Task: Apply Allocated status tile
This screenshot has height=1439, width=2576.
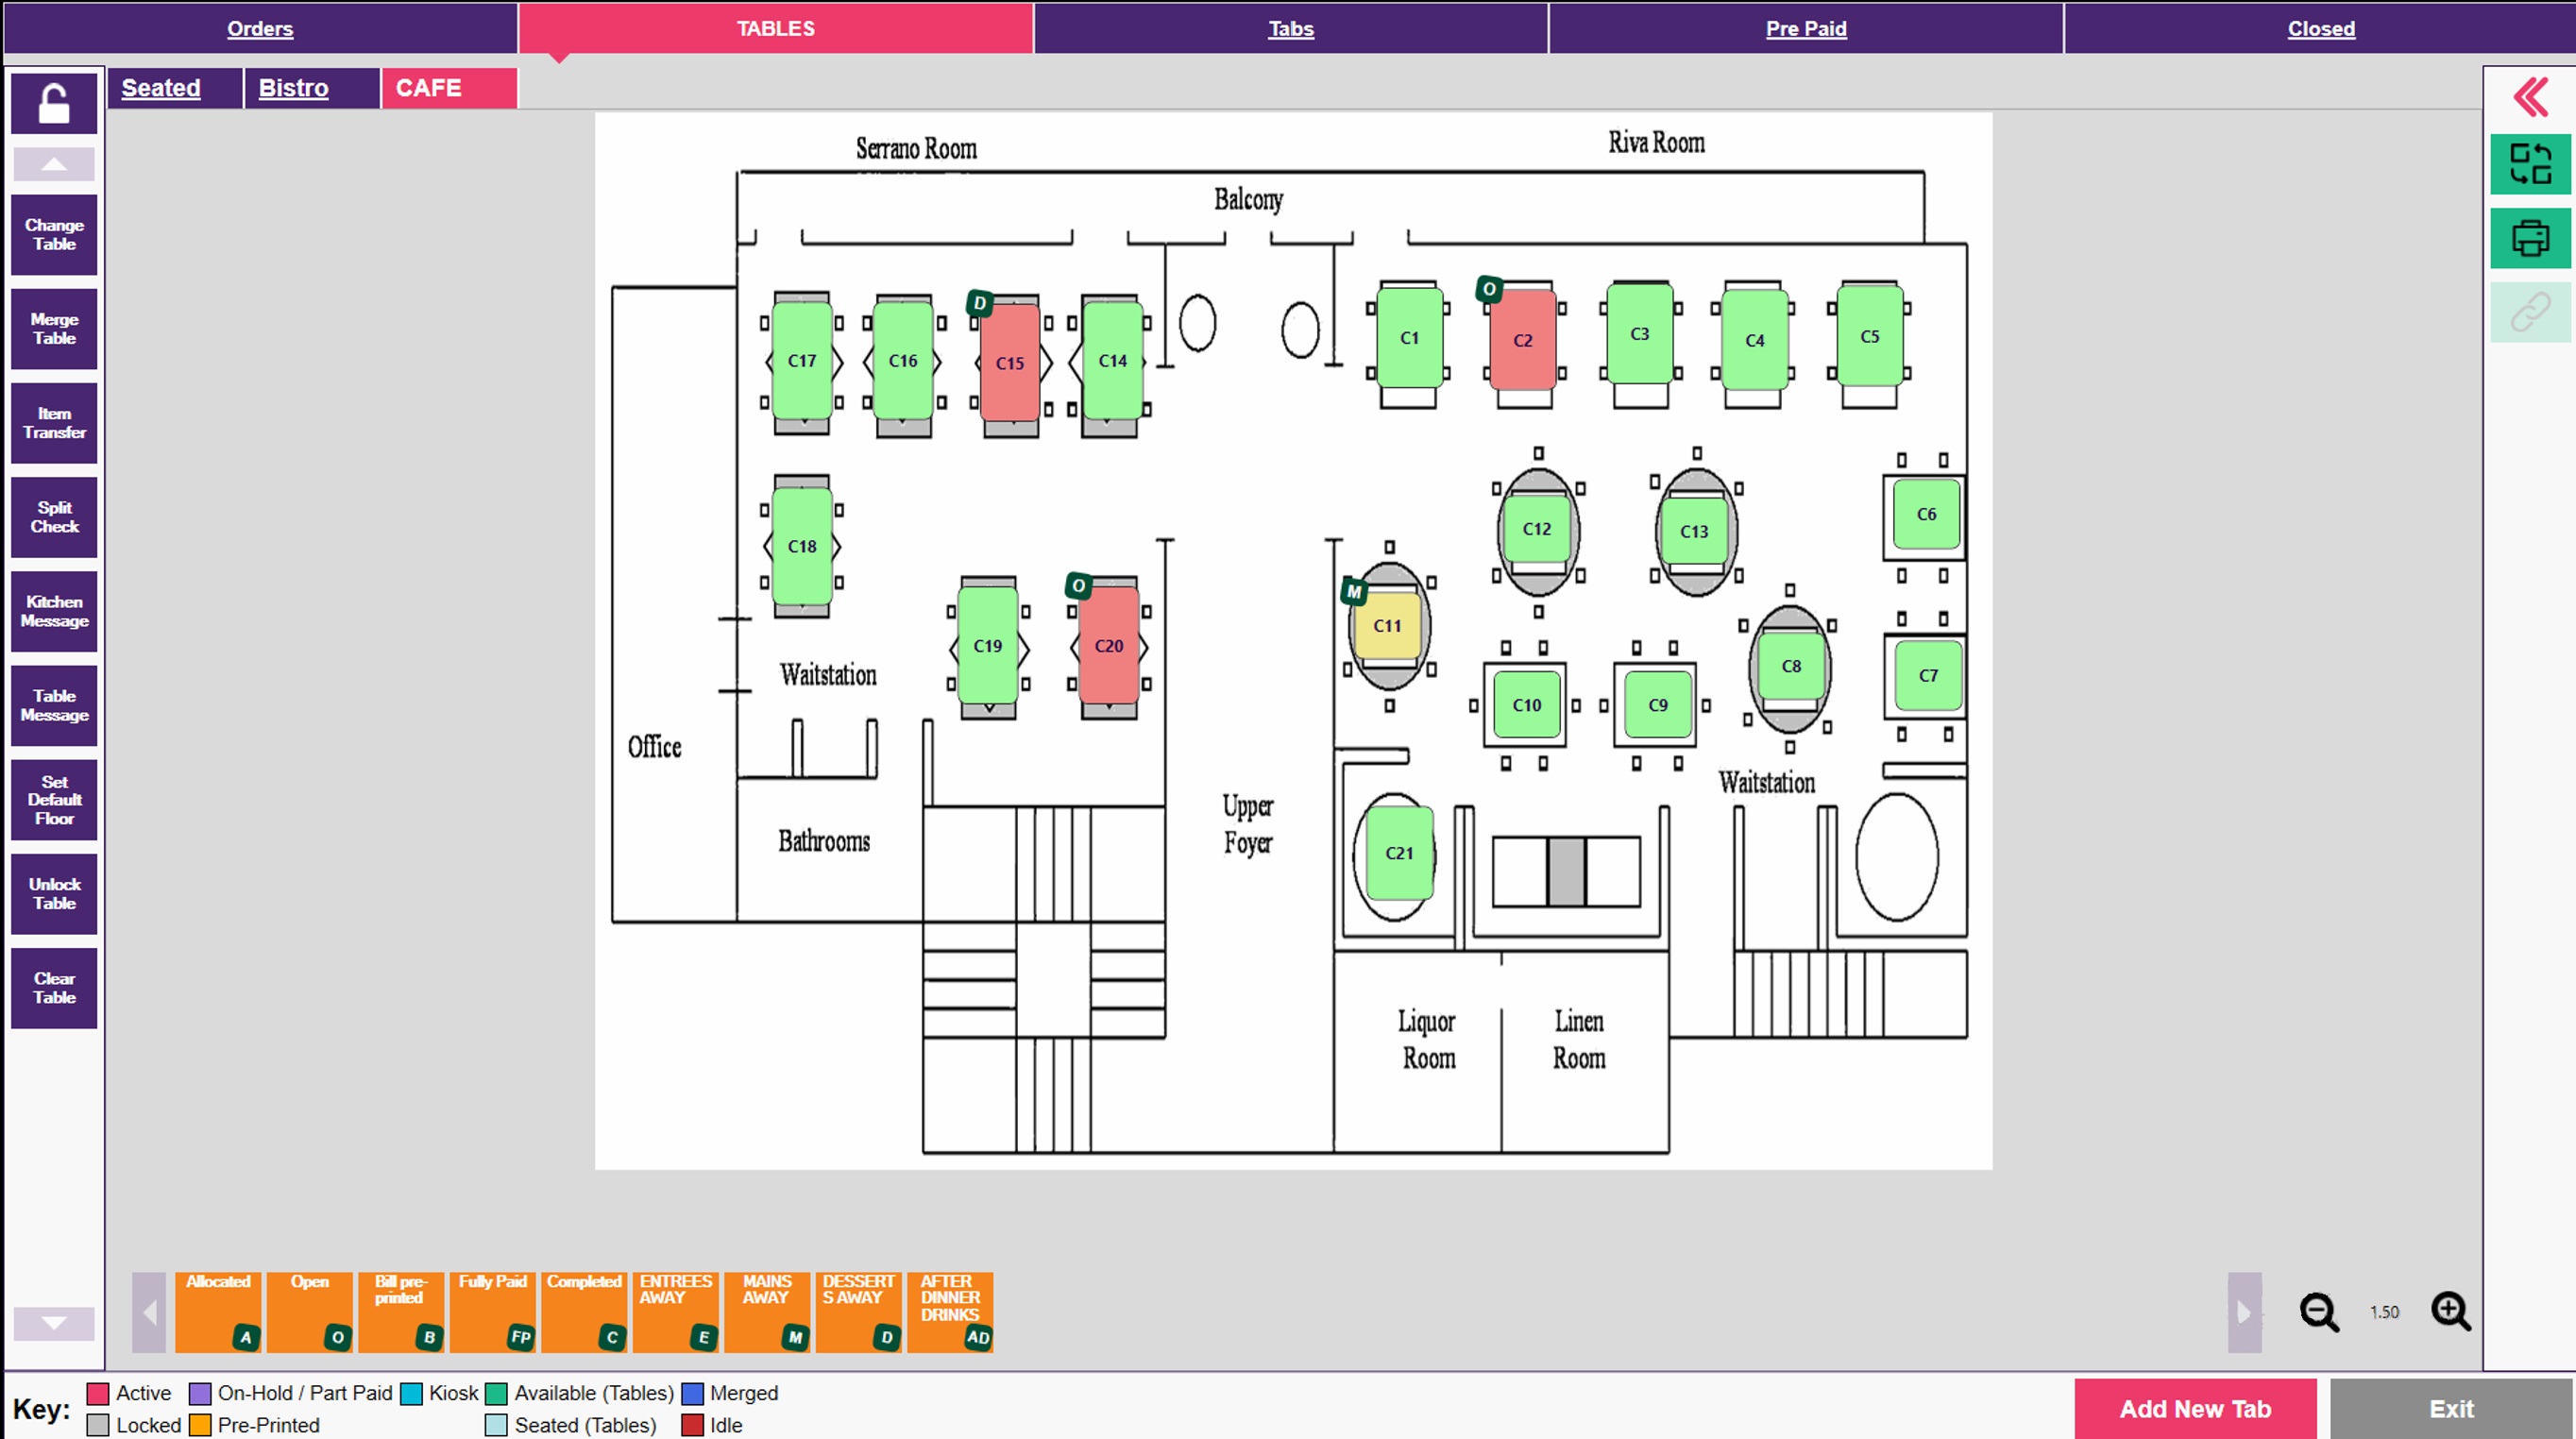Action: 218,1312
